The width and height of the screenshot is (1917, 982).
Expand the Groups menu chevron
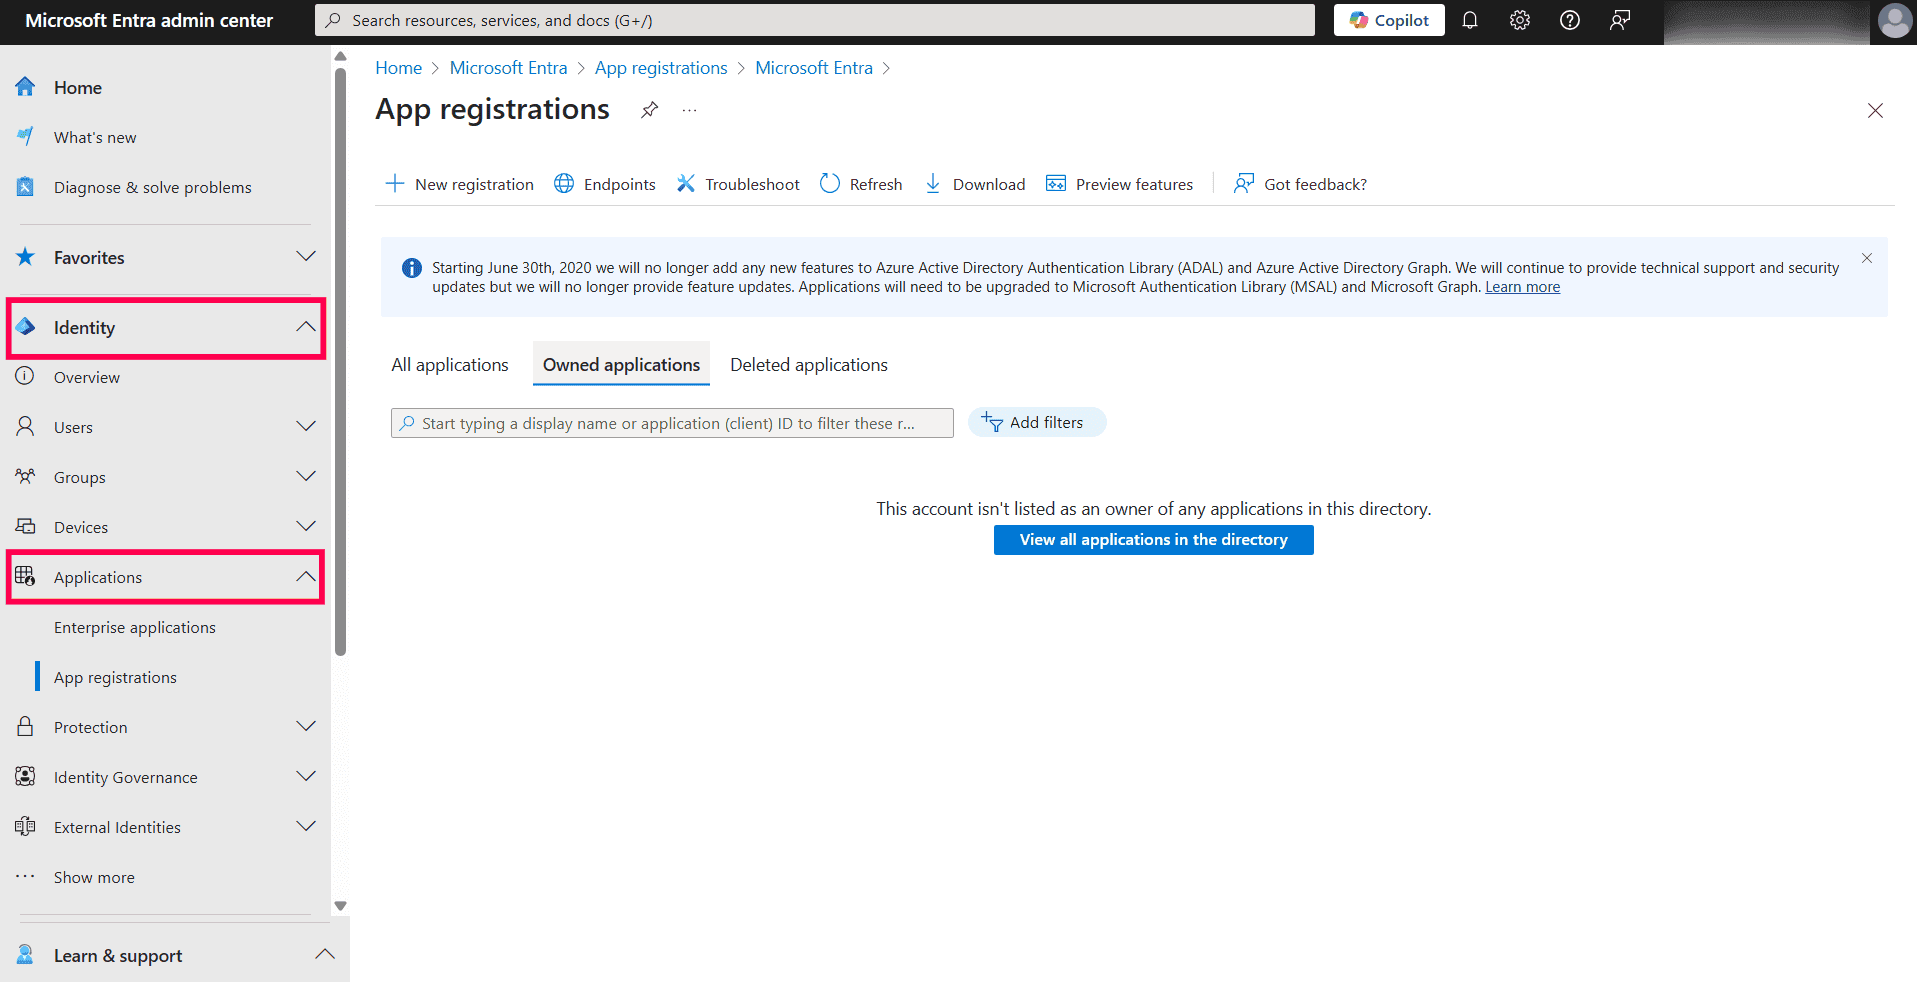[306, 477]
